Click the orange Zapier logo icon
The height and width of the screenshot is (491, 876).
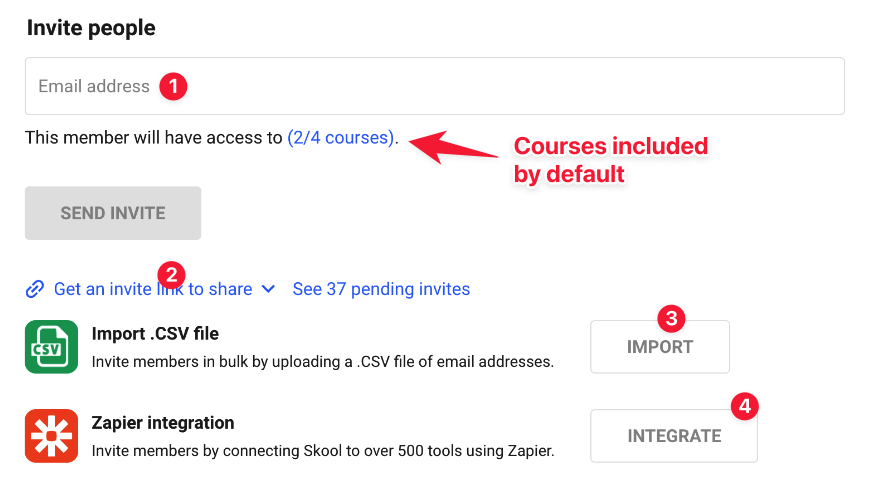[x=51, y=435]
